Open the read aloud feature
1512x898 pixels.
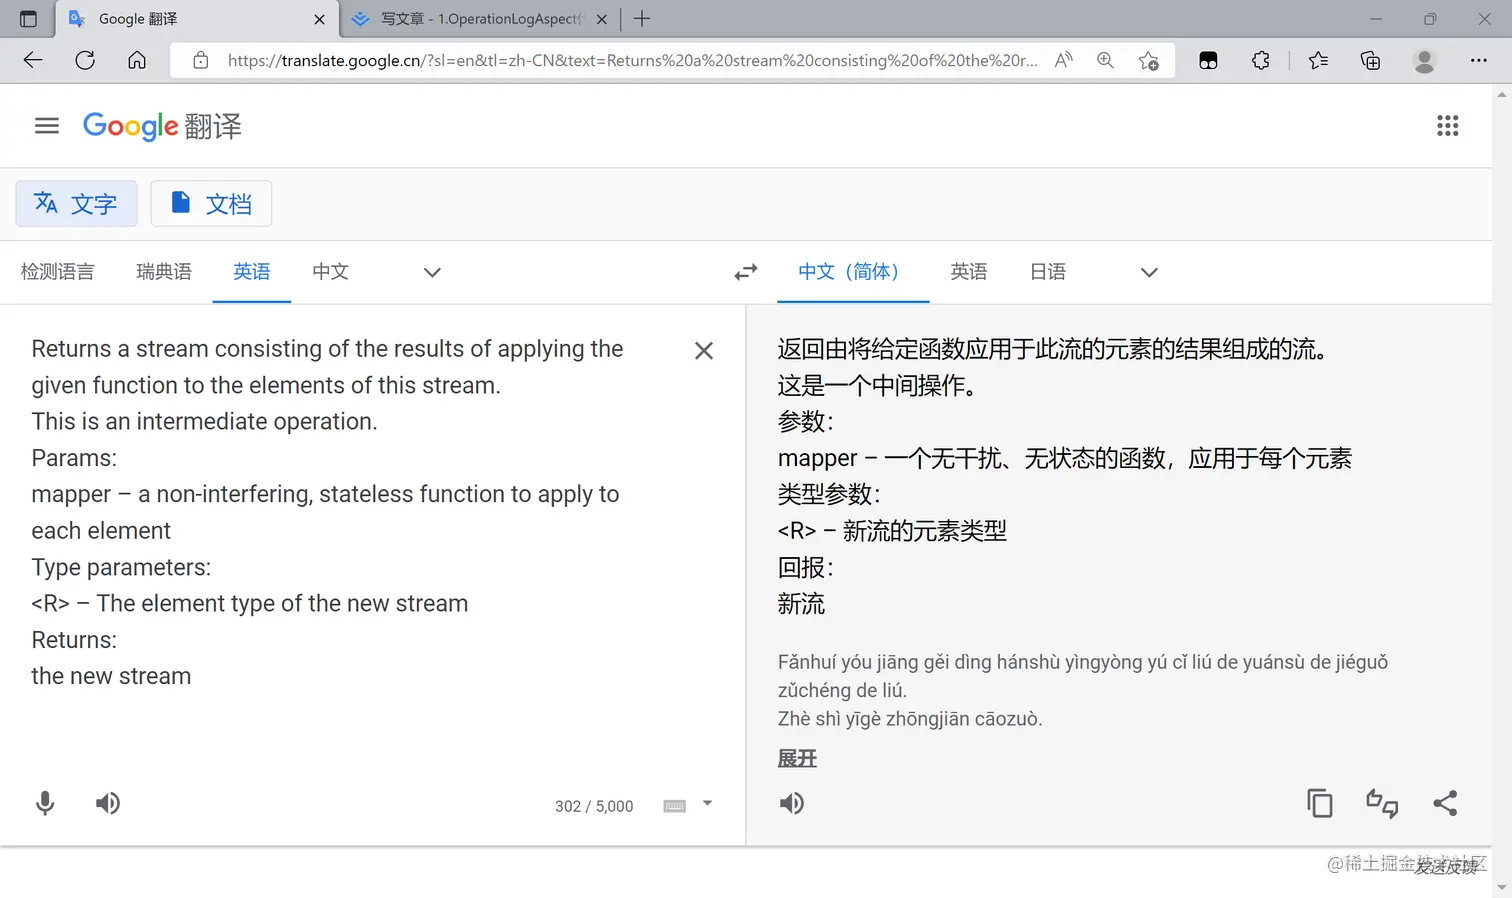tap(1064, 60)
